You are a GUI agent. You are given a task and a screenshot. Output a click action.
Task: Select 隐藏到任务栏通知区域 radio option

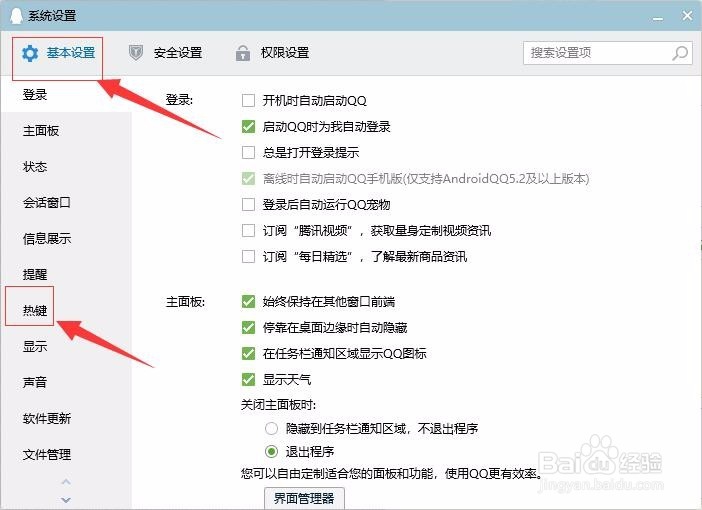click(271, 429)
